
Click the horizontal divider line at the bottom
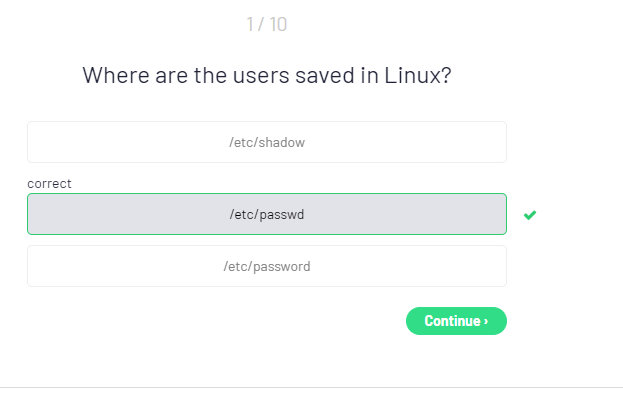pyautogui.click(x=311, y=387)
